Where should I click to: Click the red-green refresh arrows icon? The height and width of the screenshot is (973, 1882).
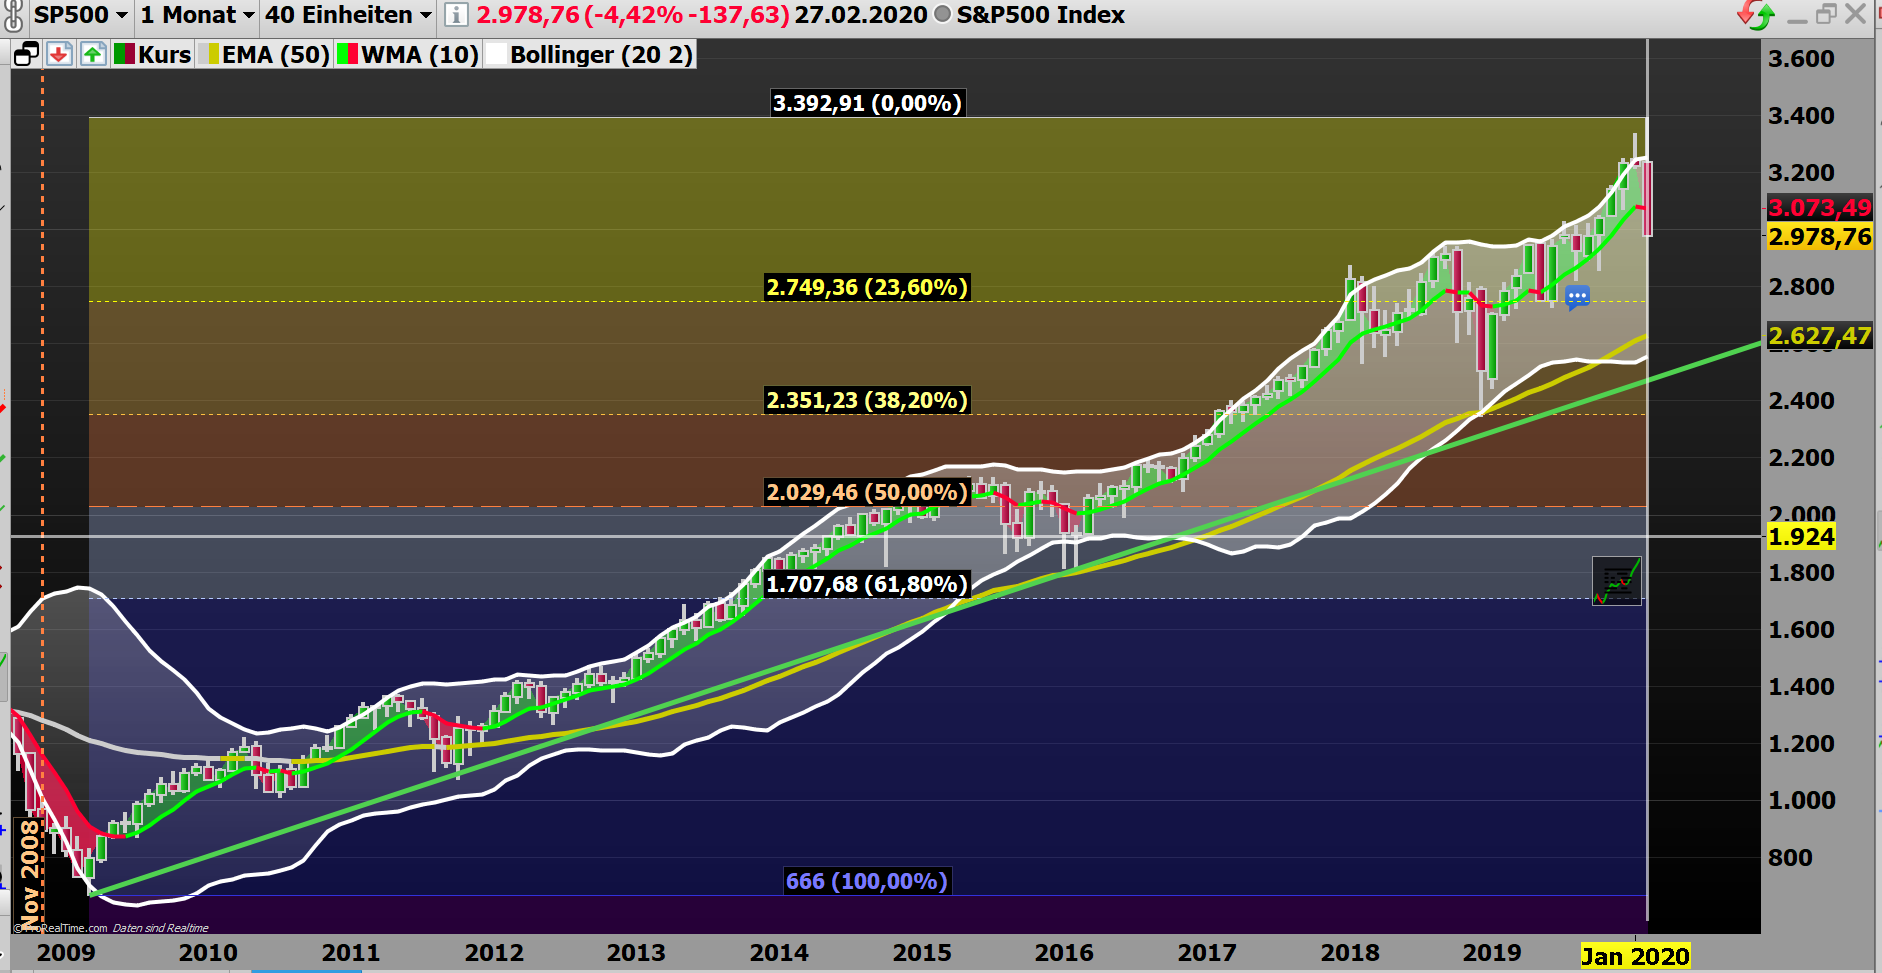tap(1755, 15)
